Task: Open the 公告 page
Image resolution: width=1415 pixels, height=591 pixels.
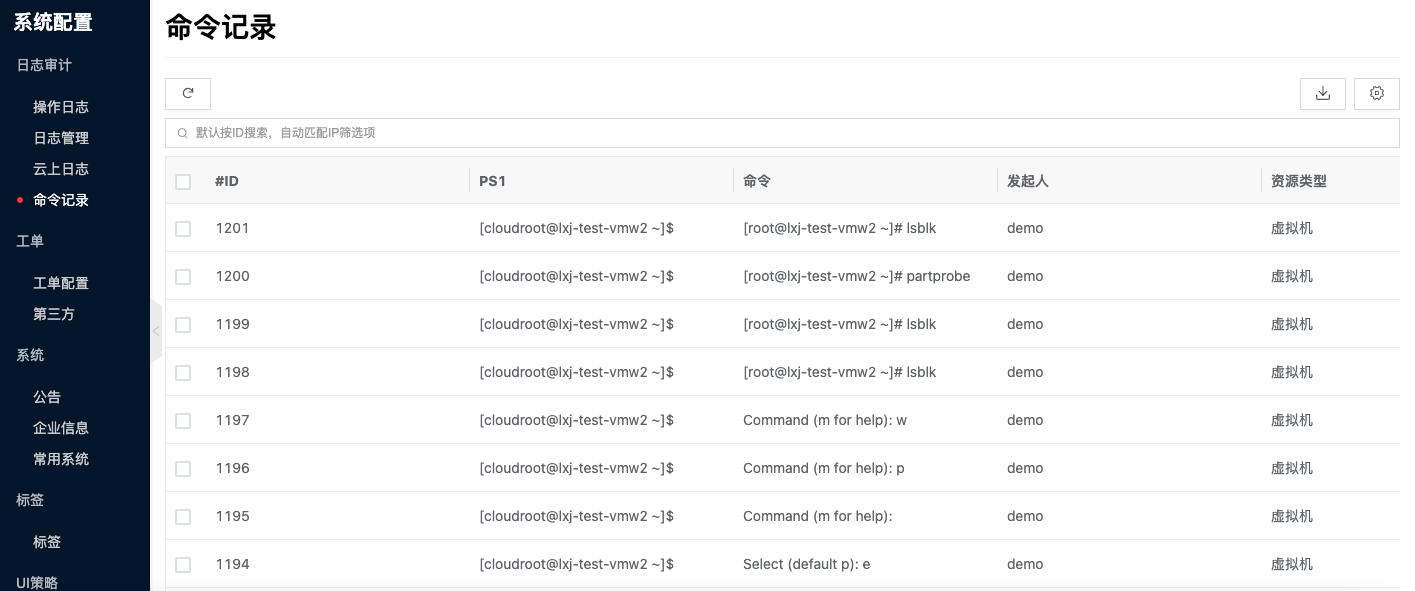Action: pos(47,397)
